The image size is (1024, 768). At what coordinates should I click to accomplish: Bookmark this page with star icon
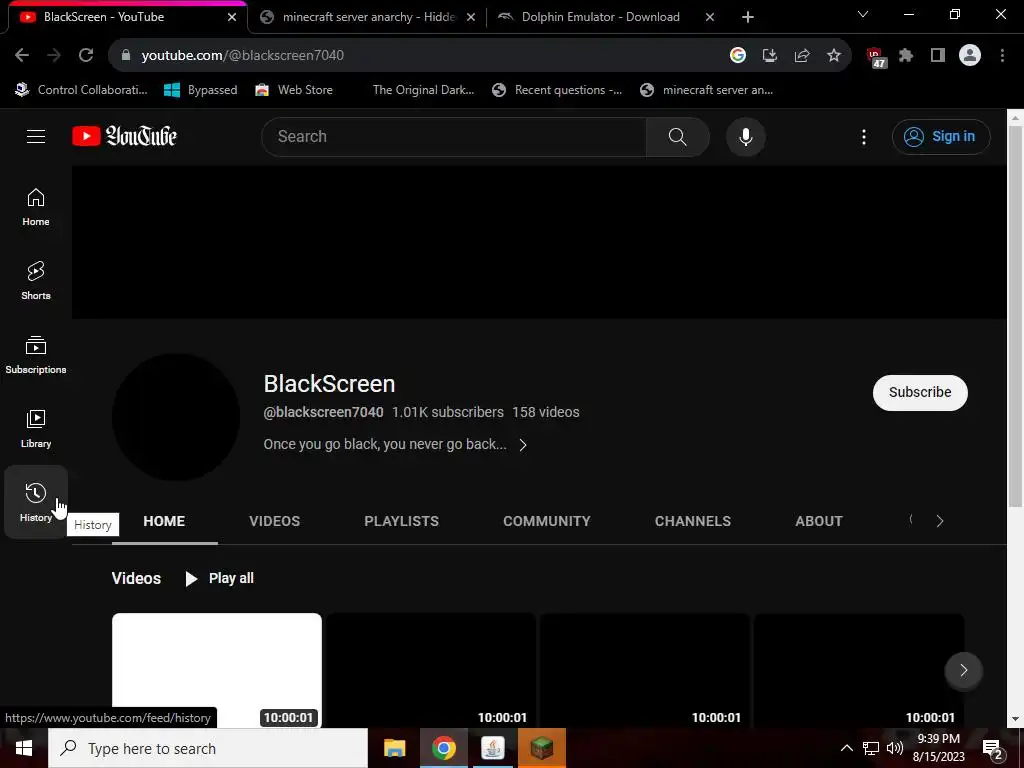[834, 56]
